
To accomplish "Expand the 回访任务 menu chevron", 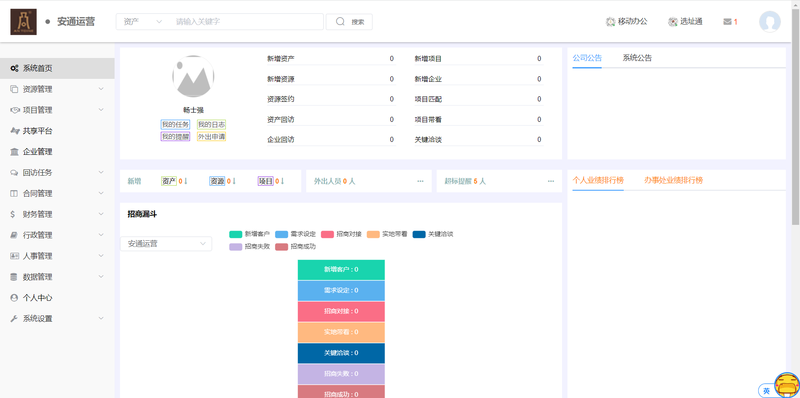I will tap(101, 172).
